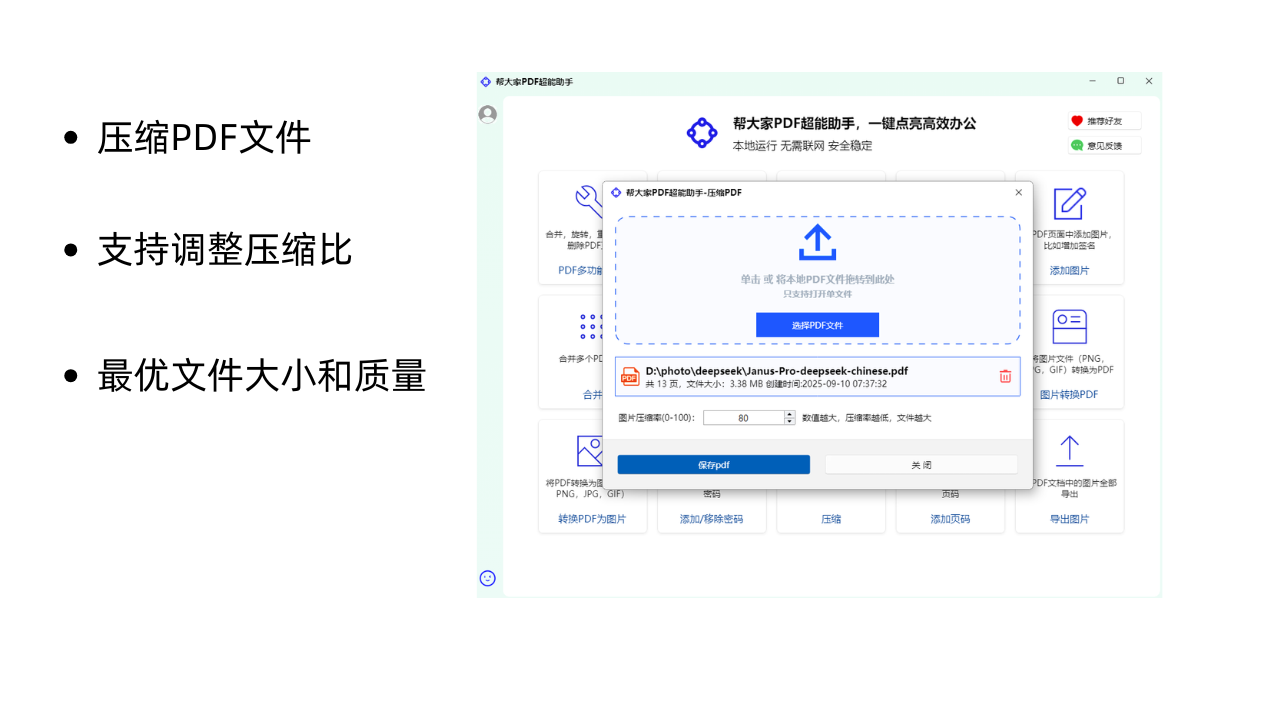Click the red trash icon to remove file
The width and height of the screenshot is (1280, 720).
point(1005,375)
